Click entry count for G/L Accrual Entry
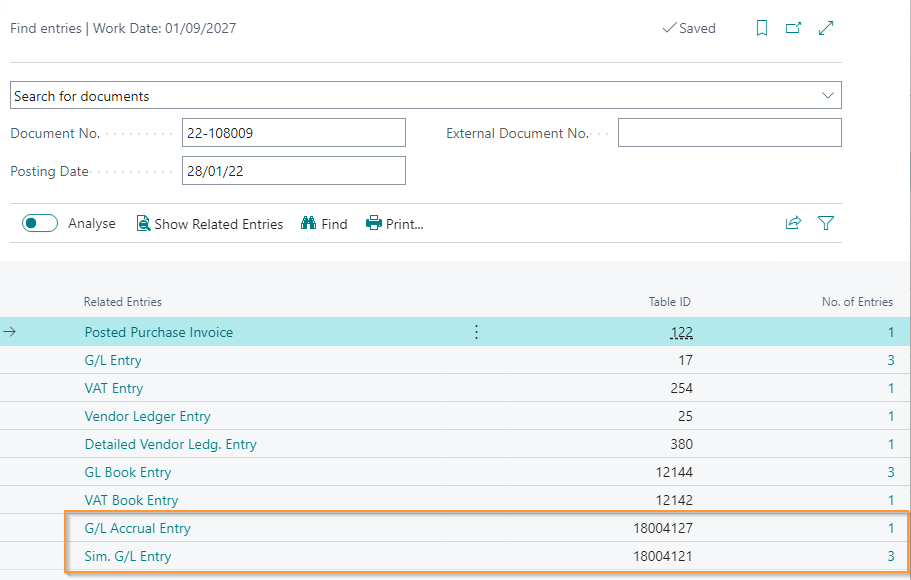The height and width of the screenshot is (580, 911). [891, 528]
